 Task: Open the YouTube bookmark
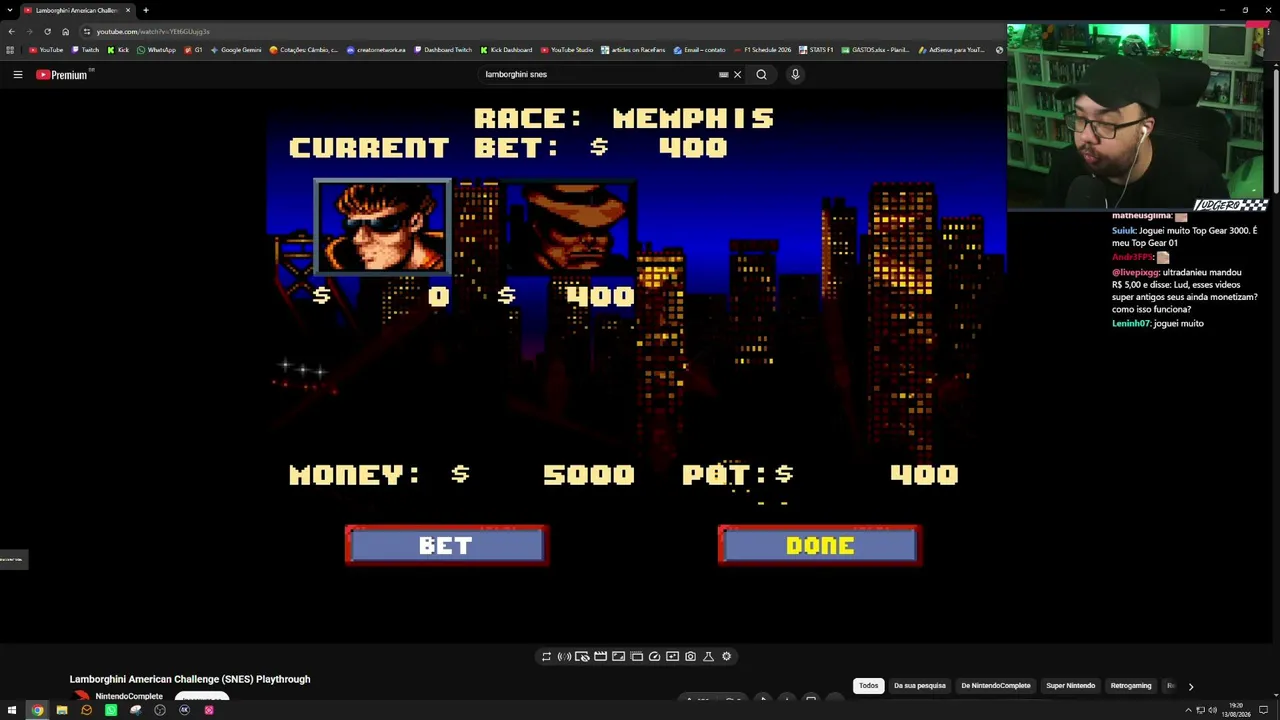click(x=46, y=49)
